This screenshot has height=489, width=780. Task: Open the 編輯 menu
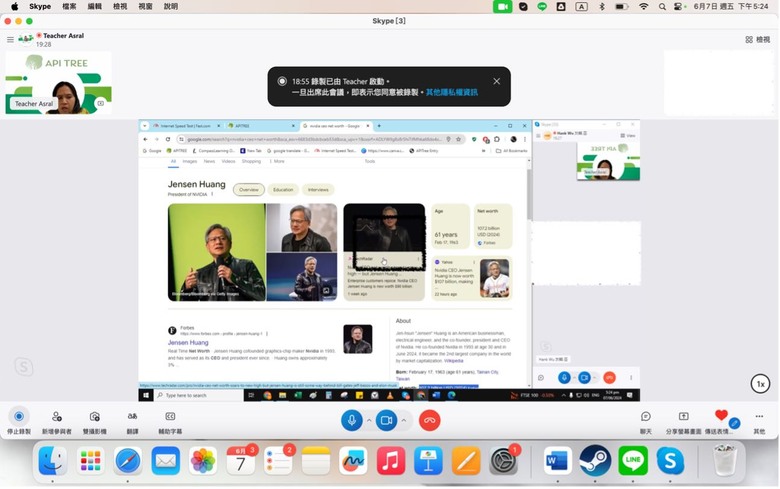coord(95,6)
